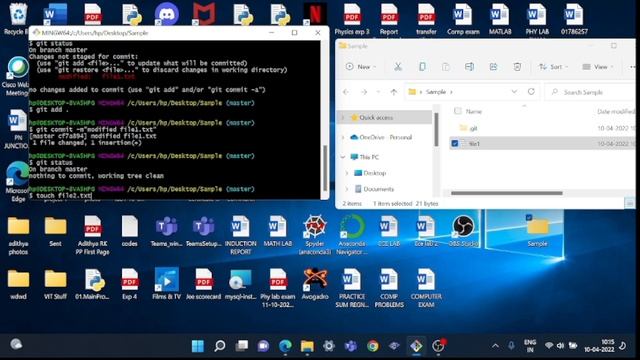Open the clock and date flyout
Viewport: 640px width, 360px height.
point(599,346)
